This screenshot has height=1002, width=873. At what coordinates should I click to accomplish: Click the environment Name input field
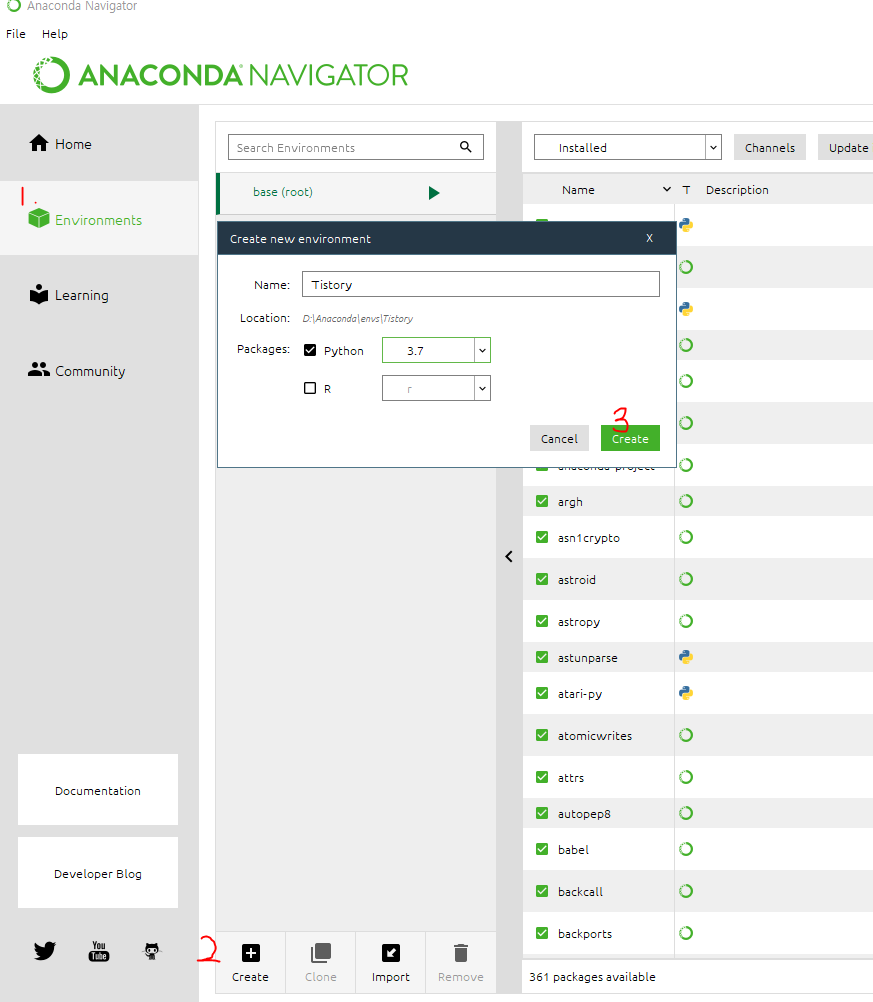pos(481,284)
